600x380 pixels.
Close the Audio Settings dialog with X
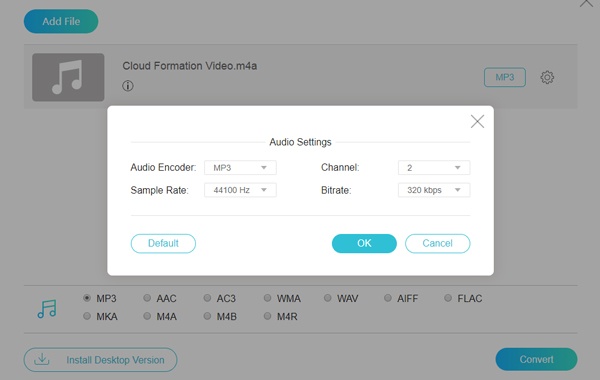(x=477, y=122)
